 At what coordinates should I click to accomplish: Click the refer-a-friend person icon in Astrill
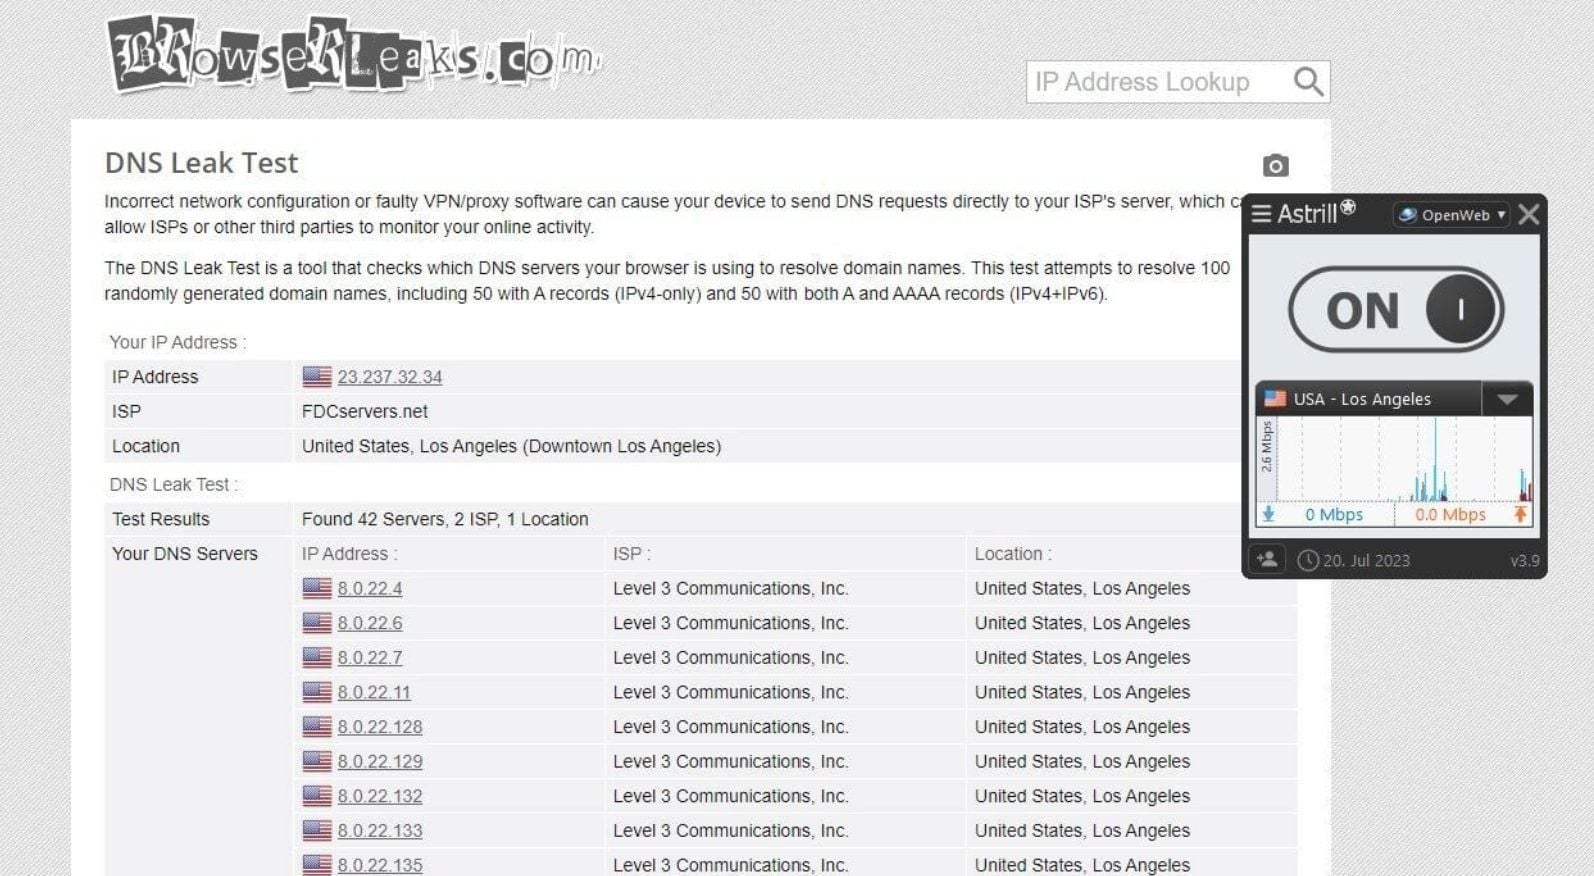[x=1267, y=559]
